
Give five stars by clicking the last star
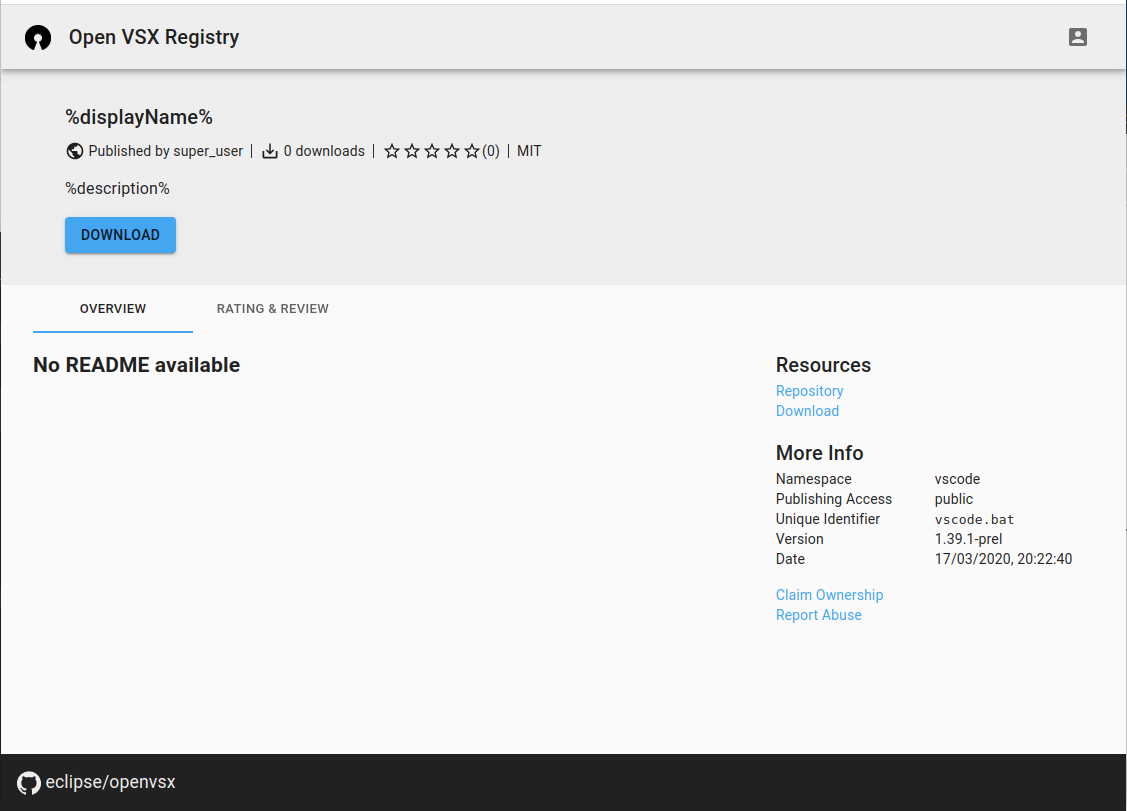coord(472,150)
